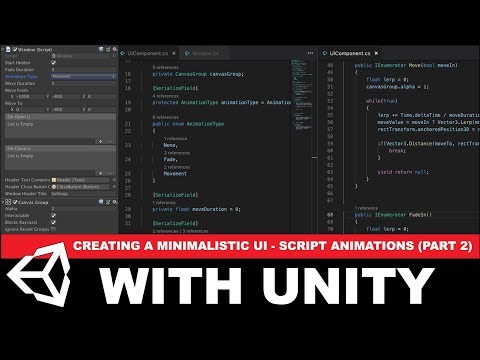Collapse the Canvas Group component foldout
This screenshot has height=360, width=480.
click(x=3, y=202)
